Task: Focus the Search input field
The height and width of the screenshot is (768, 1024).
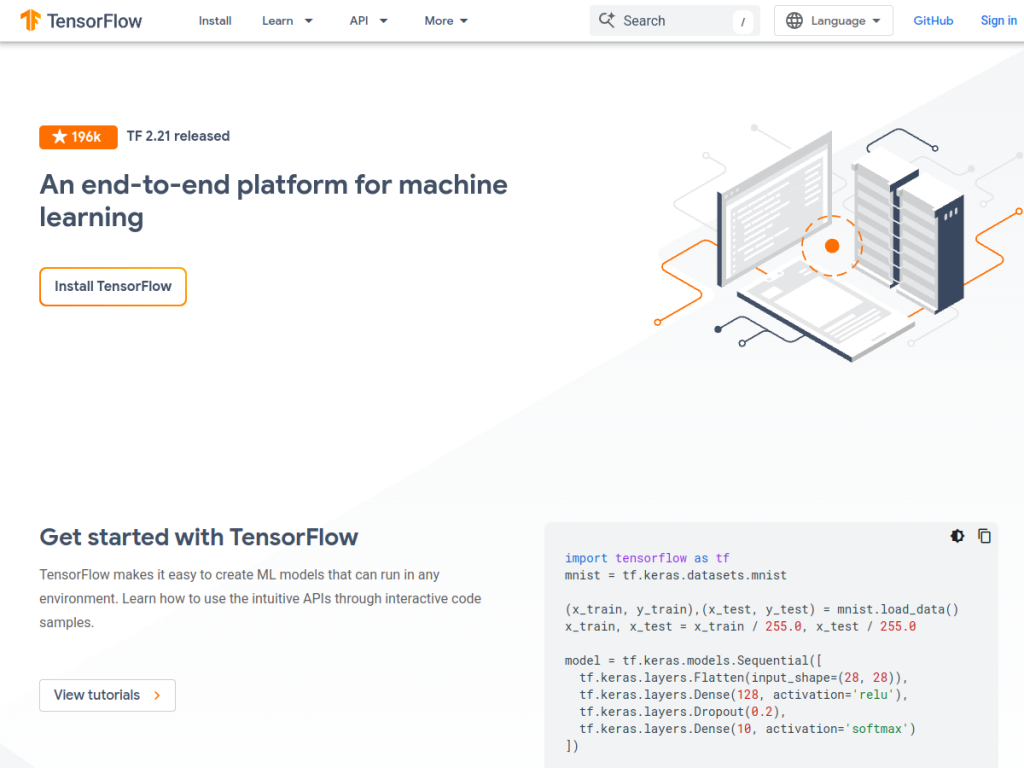Action: [x=675, y=21]
